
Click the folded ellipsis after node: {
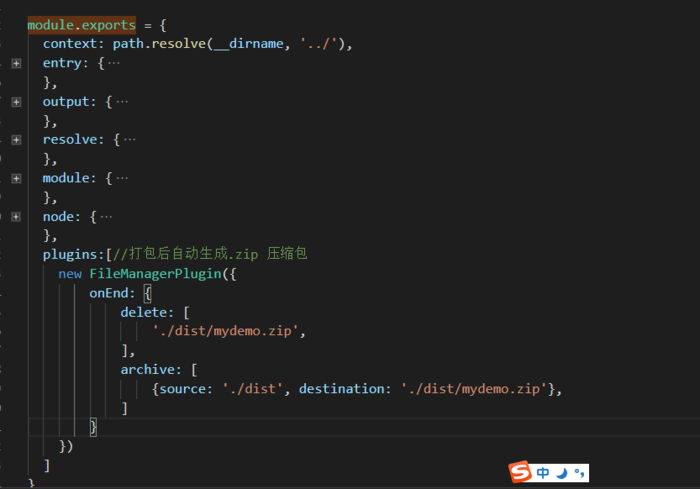tap(106, 217)
